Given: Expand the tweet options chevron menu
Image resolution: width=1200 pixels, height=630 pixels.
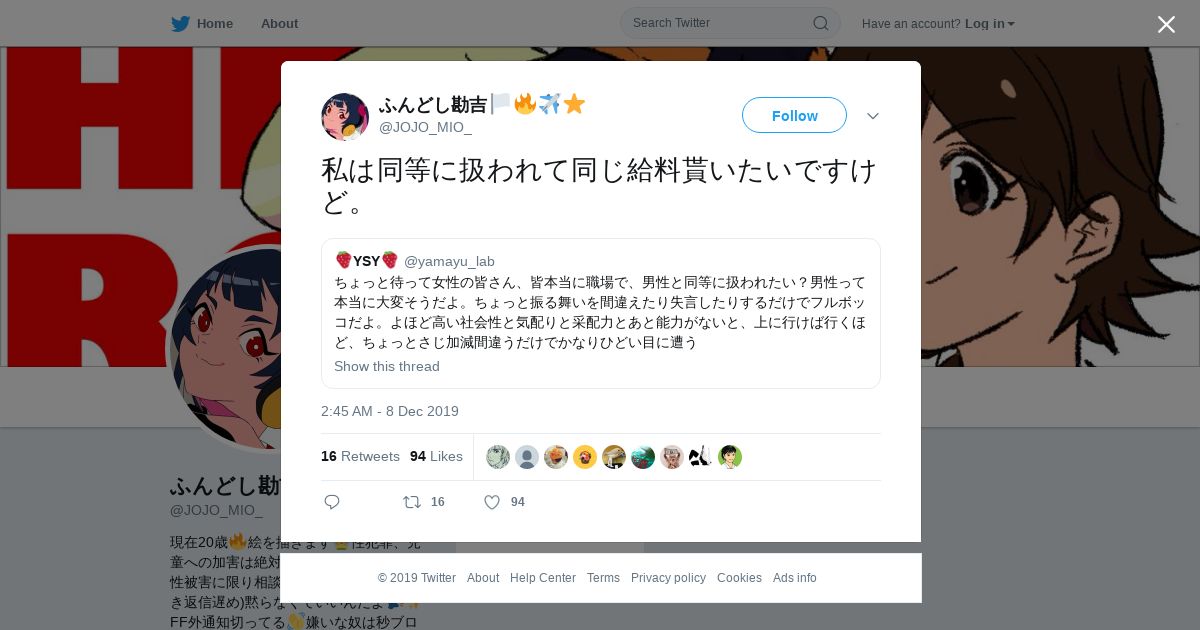Looking at the screenshot, I should coord(873,116).
